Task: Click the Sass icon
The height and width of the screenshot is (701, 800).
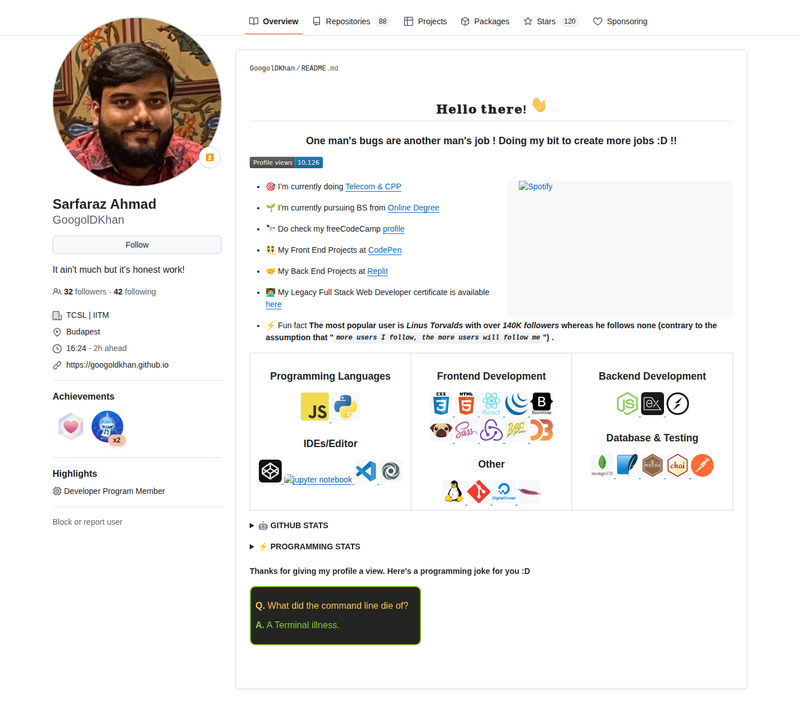Action: coord(466,430)
